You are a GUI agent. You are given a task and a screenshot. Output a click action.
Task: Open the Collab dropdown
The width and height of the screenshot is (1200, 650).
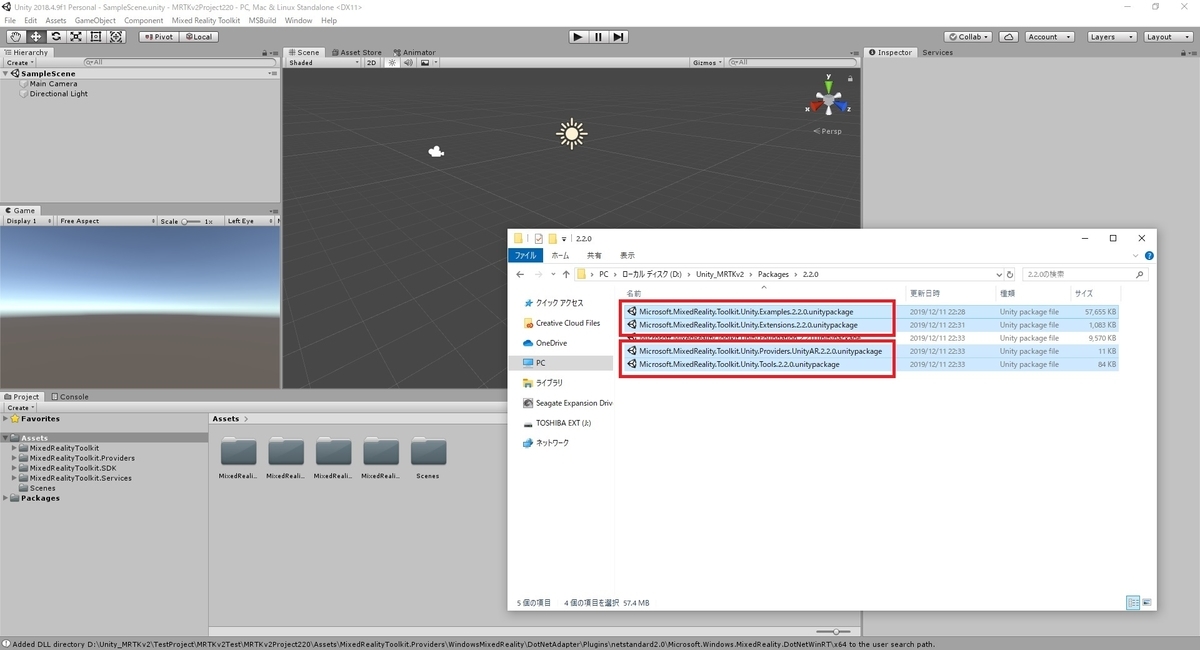968,36
